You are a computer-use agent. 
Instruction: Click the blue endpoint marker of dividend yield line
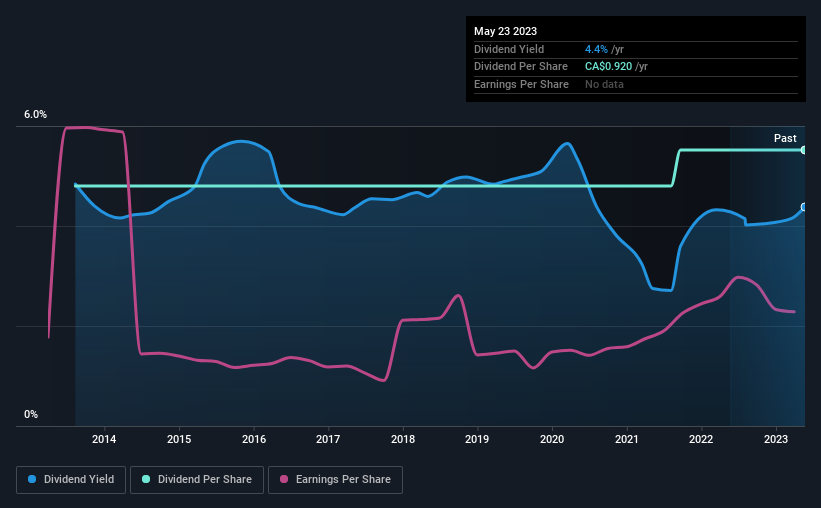pos(804,207)
